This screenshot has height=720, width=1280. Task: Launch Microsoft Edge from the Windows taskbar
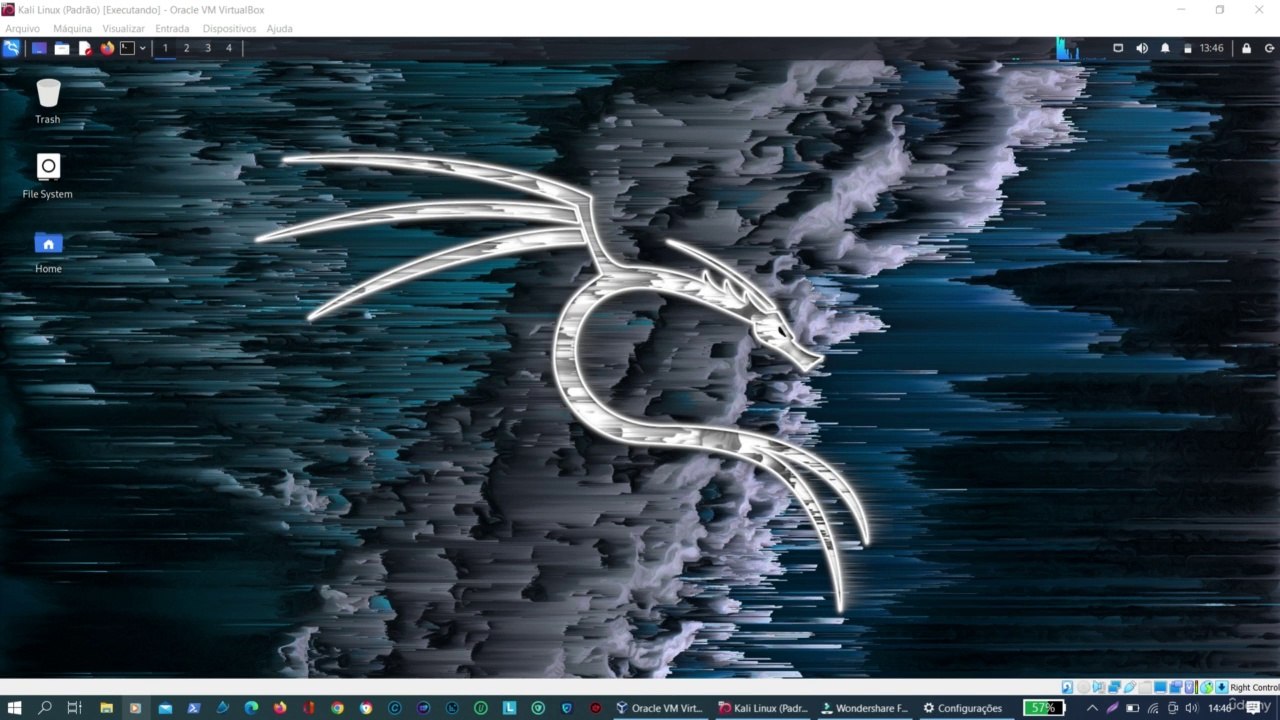(x=251, y=708)
